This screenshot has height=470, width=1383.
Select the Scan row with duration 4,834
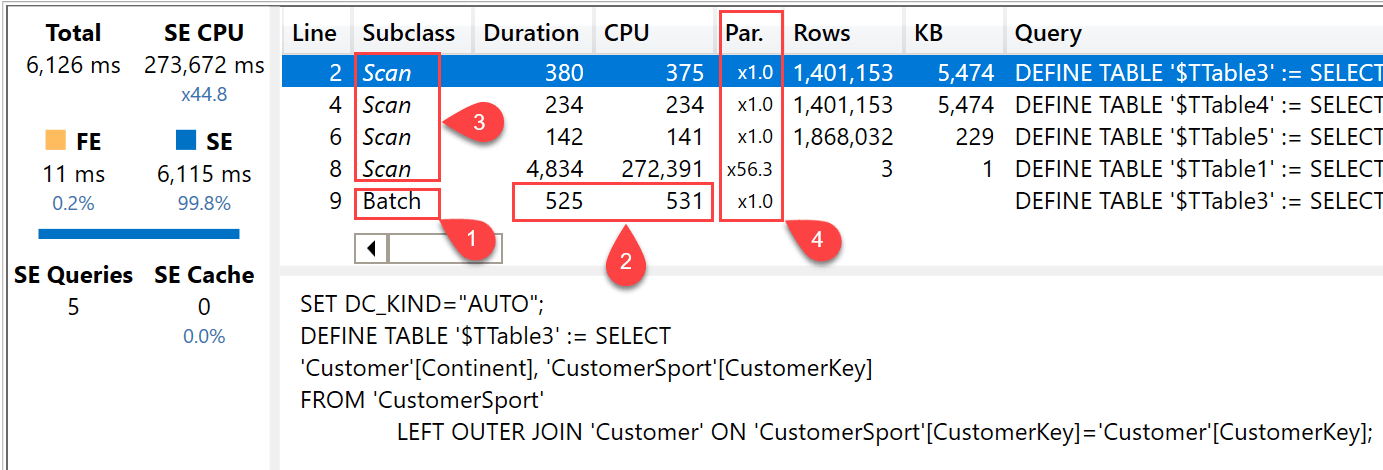click(x=832, y=169)
